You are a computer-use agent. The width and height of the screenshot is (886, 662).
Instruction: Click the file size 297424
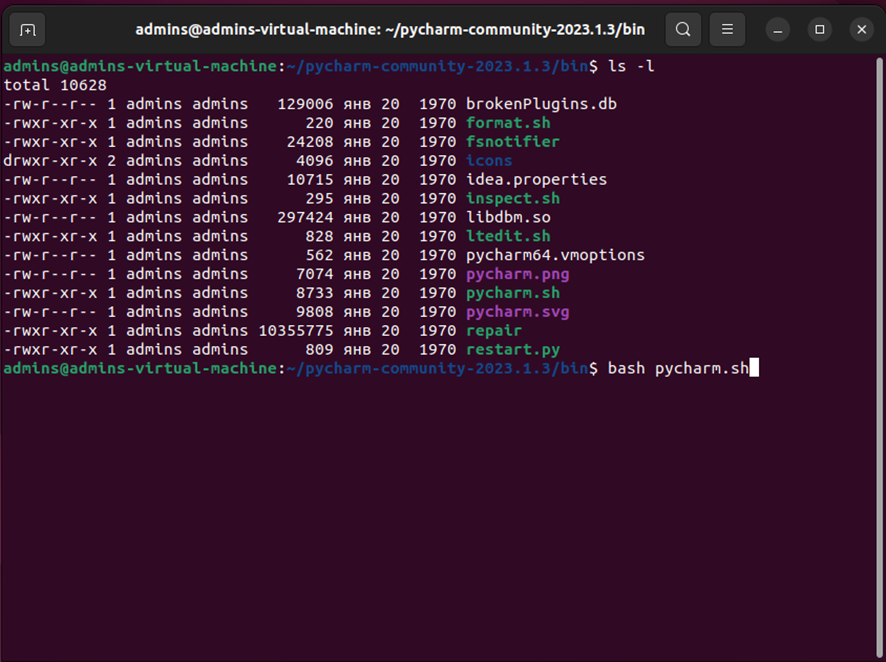click(x=305, y=217)
